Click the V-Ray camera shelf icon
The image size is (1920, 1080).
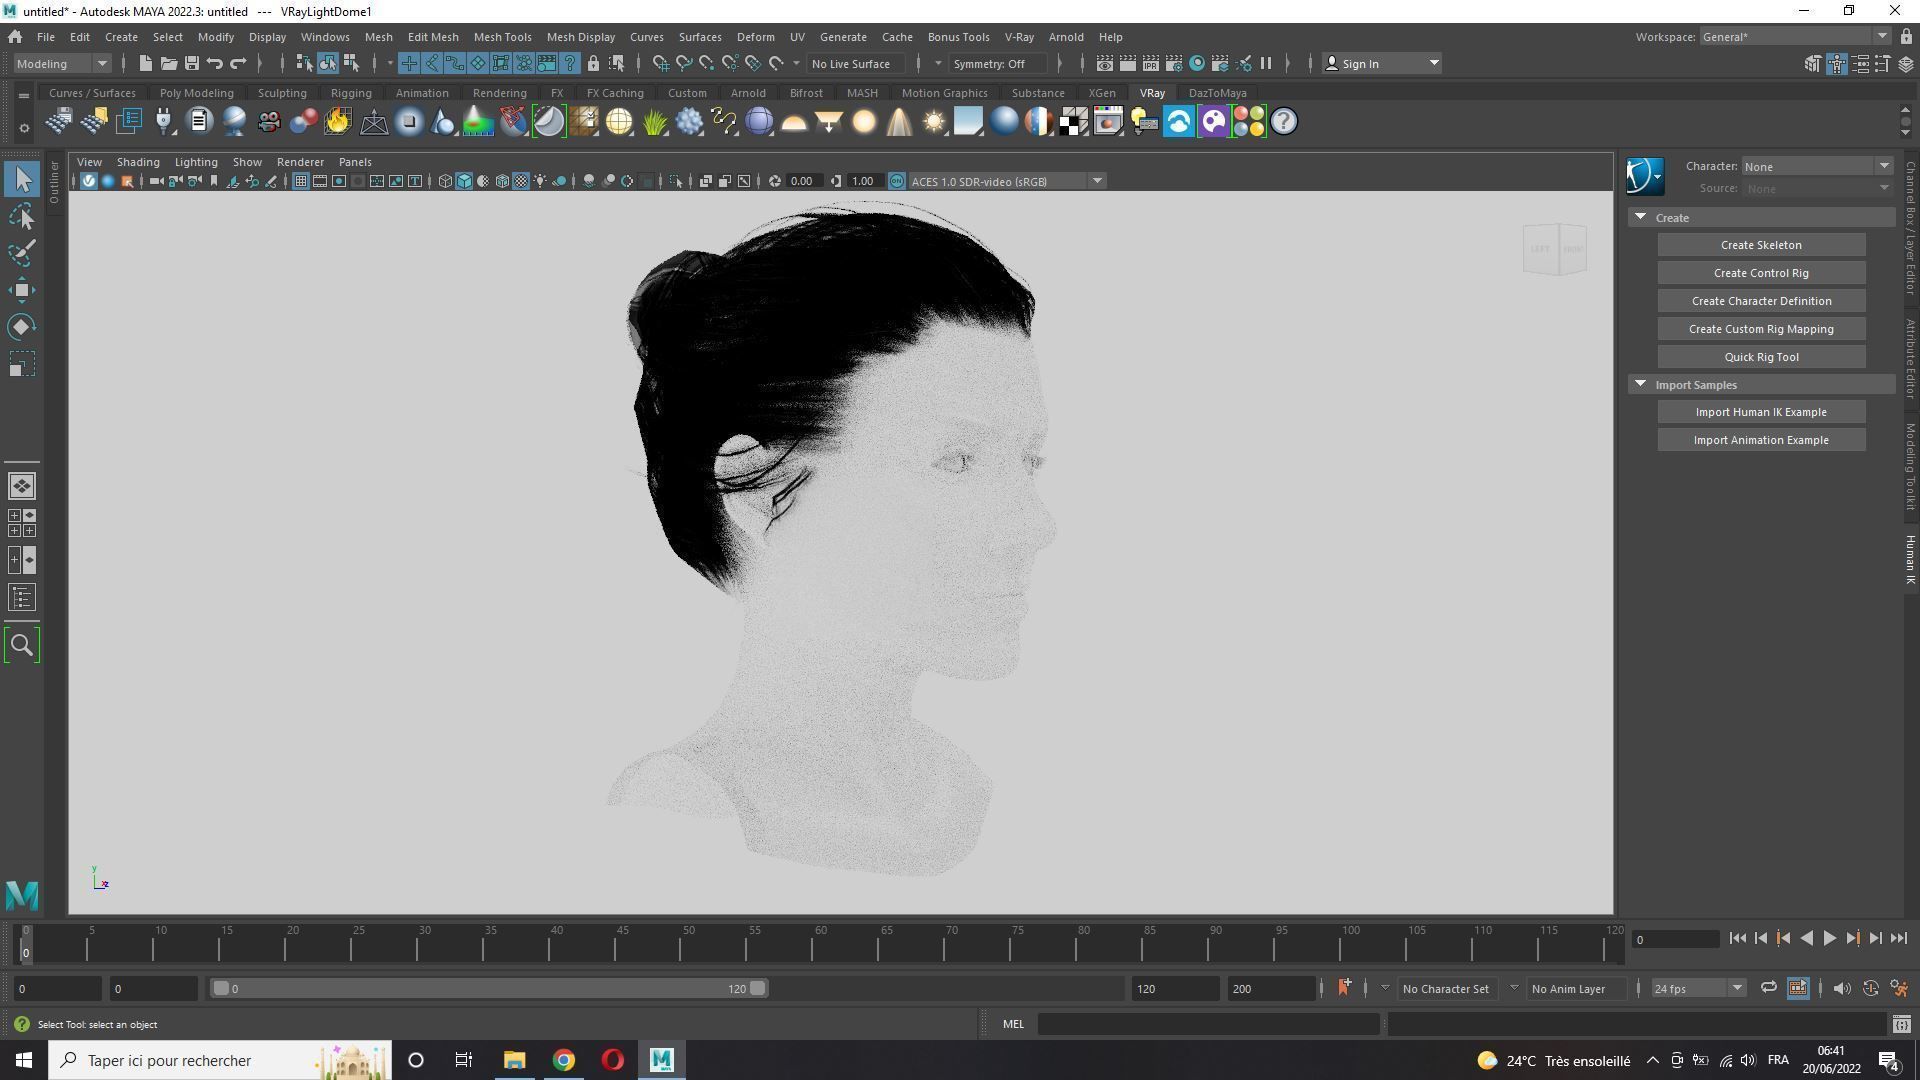point(268,122)
